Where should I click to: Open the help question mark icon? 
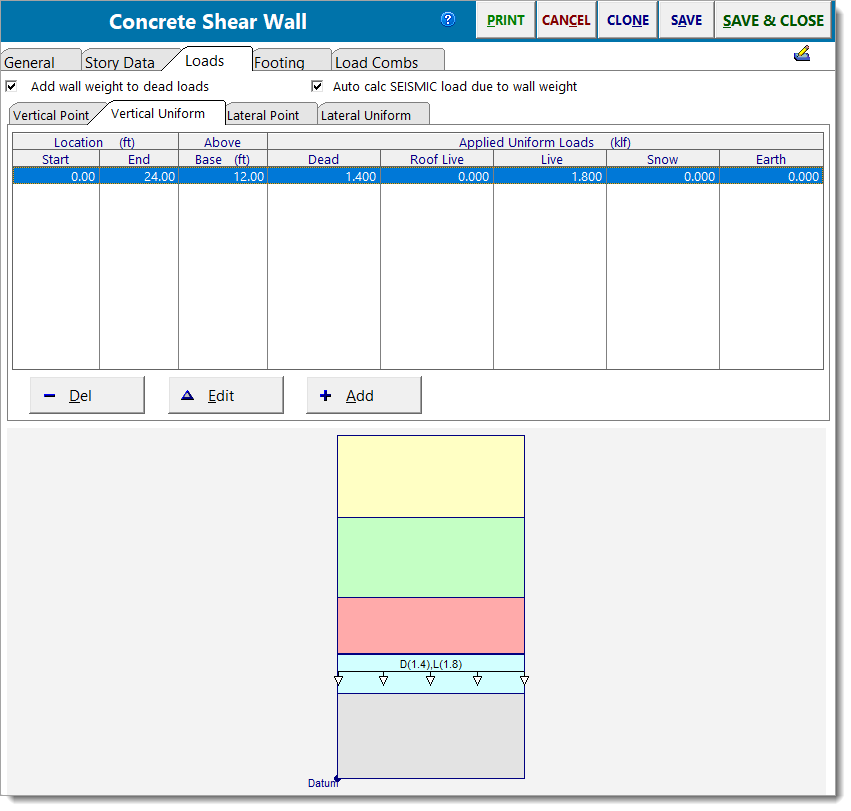[x=448, y=19]
